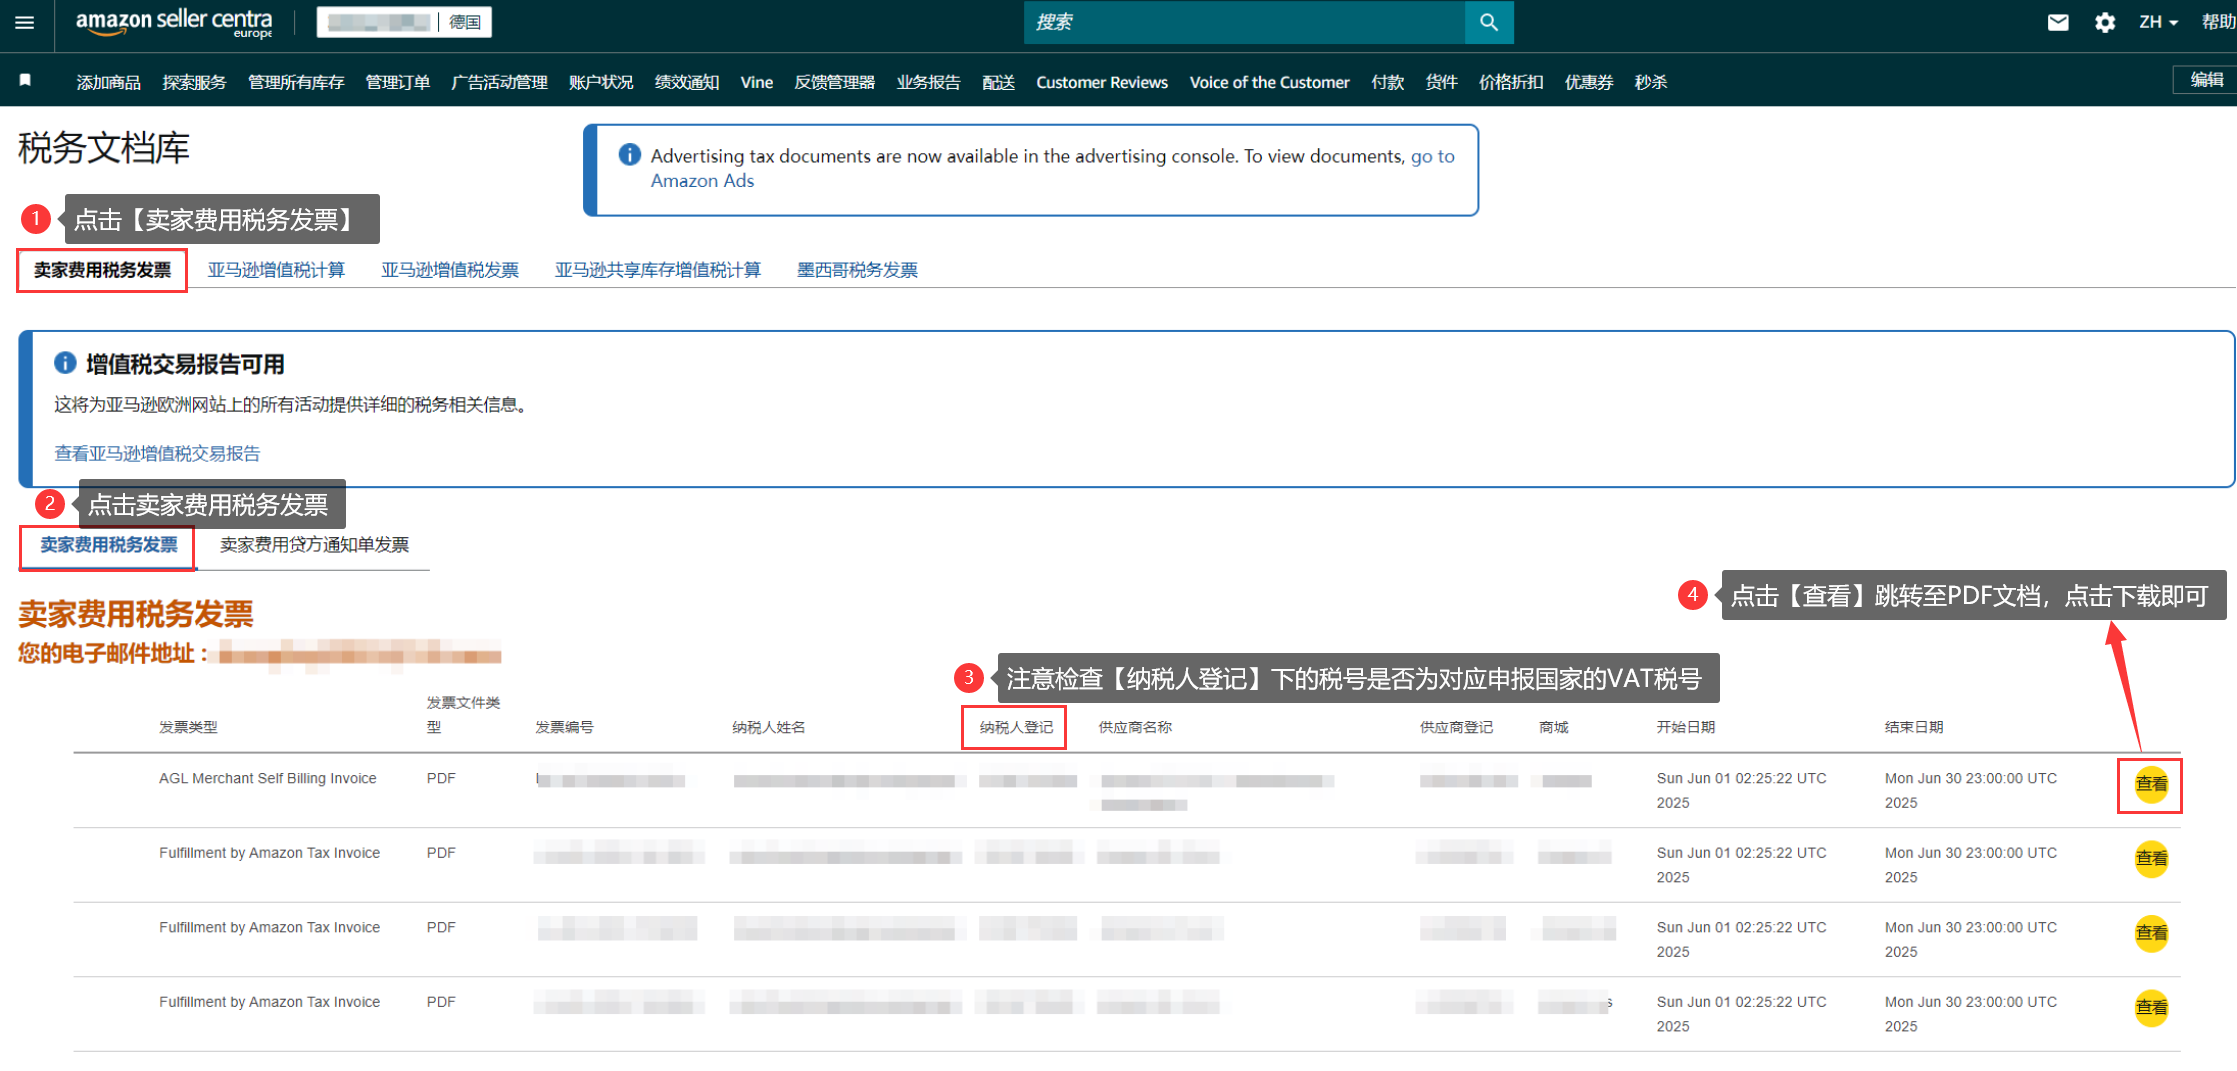This screenshot has width=2237, height=1071.
Task: Click the 发票编号 column header
Action: 564,727
